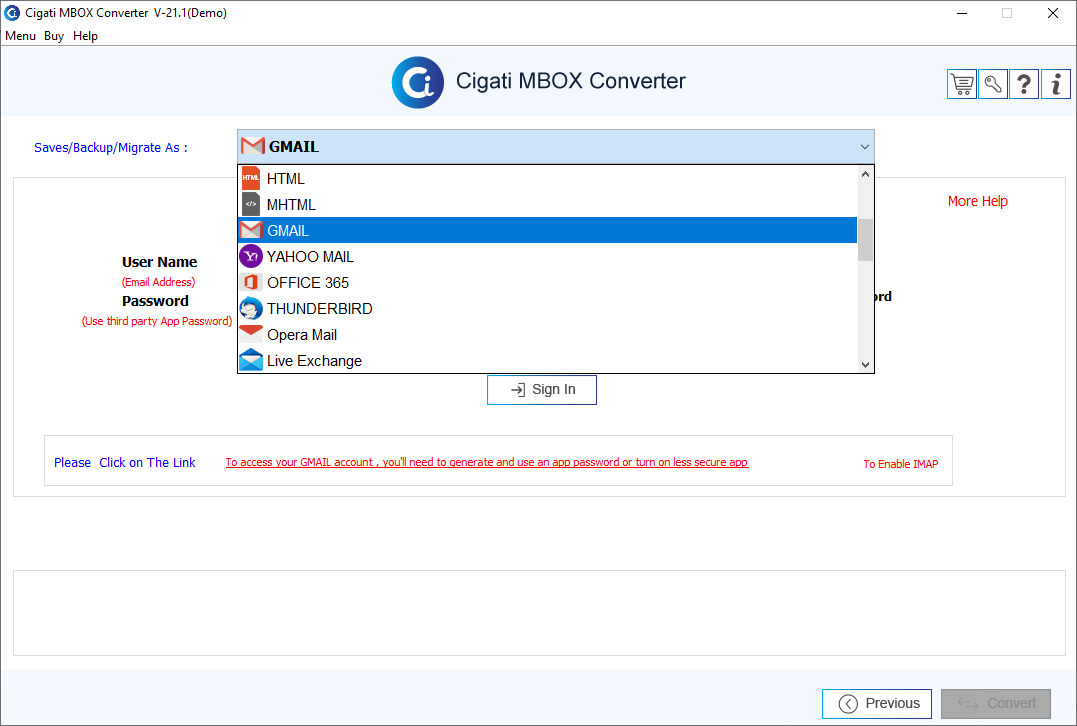
Task: Click the Convert button
Action: click(x=996, y=703)
